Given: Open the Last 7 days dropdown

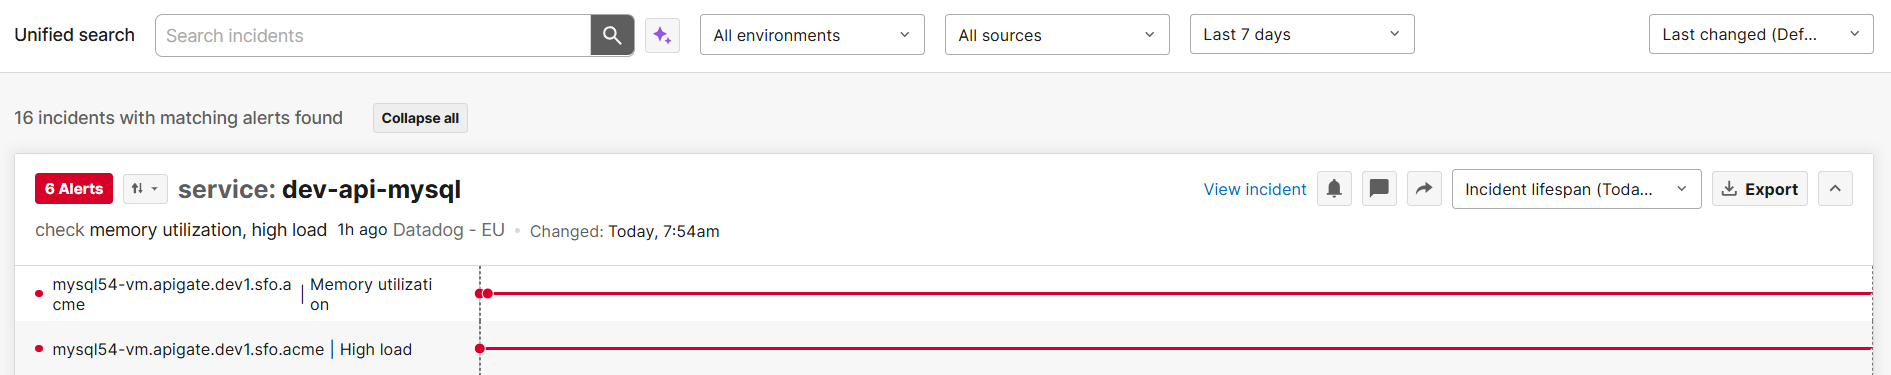Looking at the screenshot, I should [x=1302, y=34].
